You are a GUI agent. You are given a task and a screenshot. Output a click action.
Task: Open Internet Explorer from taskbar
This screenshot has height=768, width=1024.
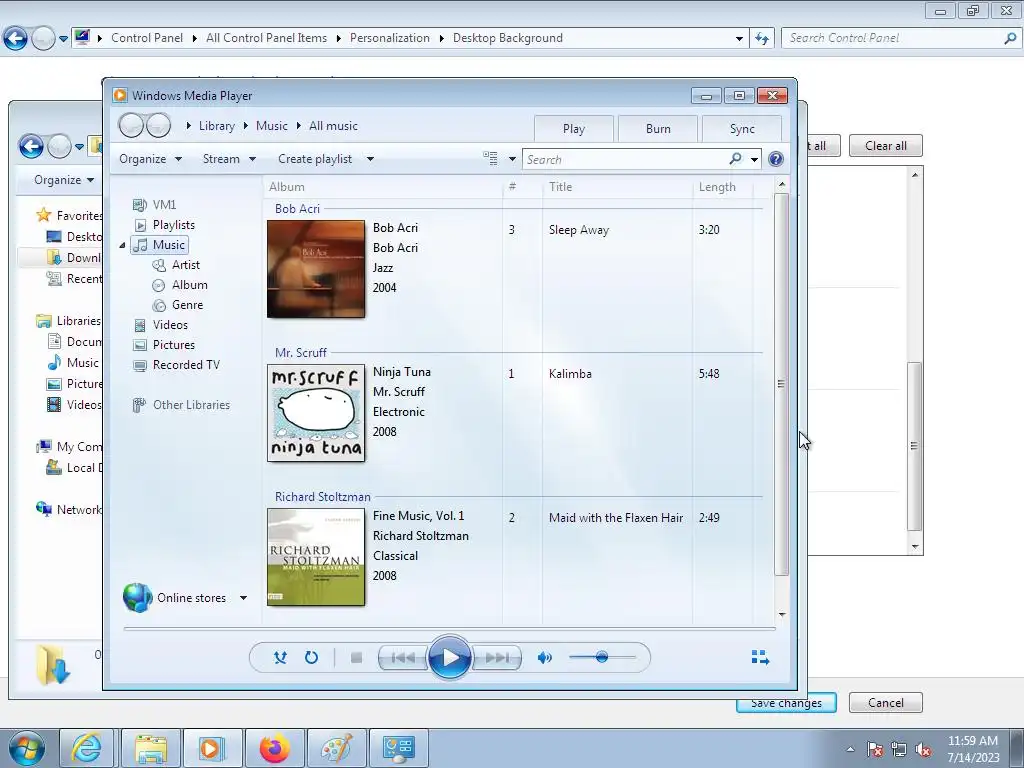(86, 748)
